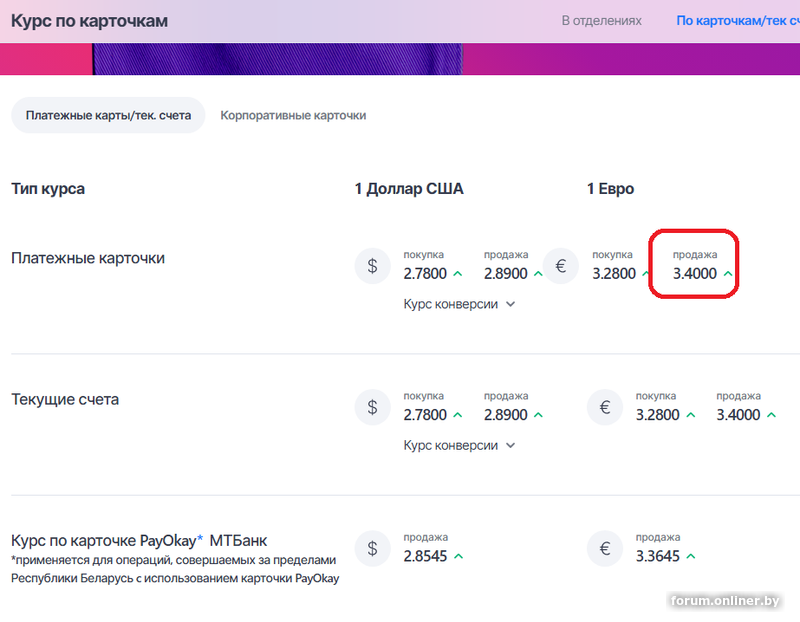Click euro icon in PayOkay rate row
Viewport: 800px width, 622px height.
pos(605,549)
